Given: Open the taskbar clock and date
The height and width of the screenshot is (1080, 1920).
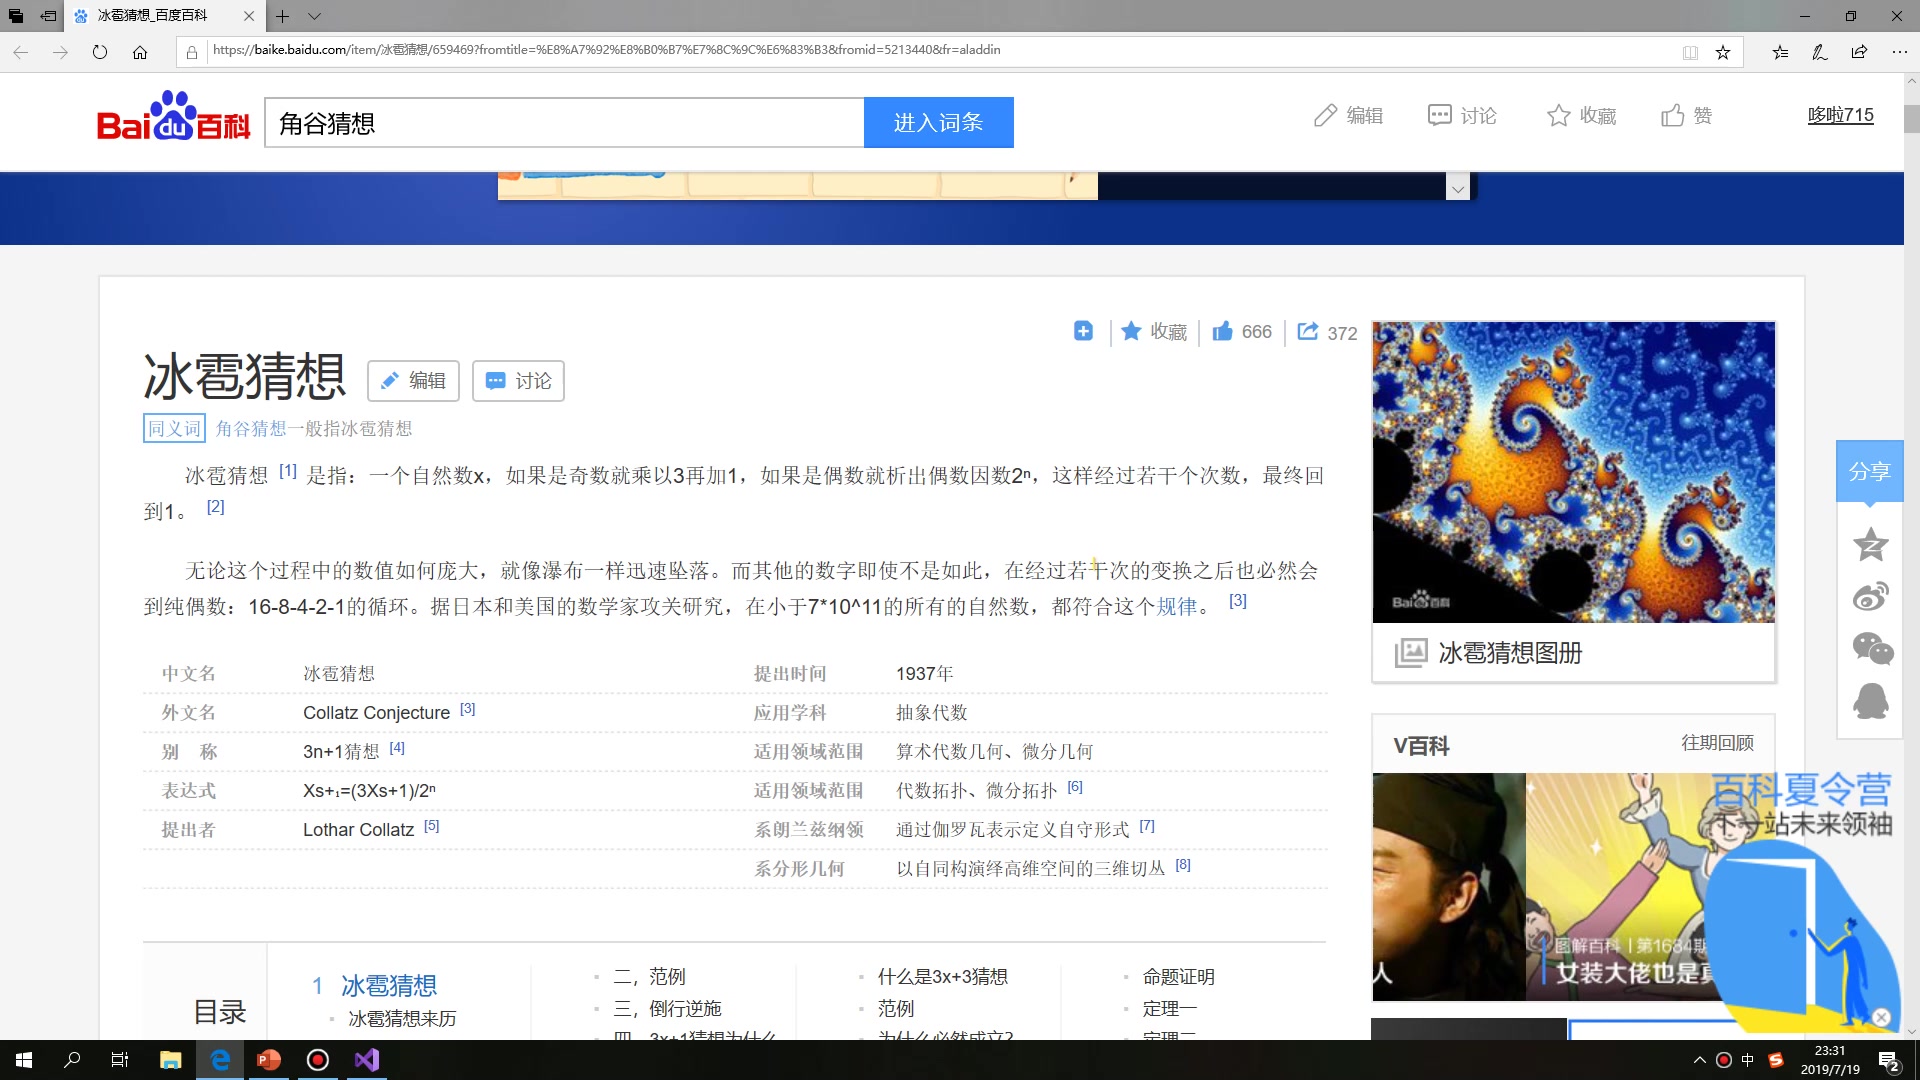Looking at the screenshot, I should point(1830,1060).
